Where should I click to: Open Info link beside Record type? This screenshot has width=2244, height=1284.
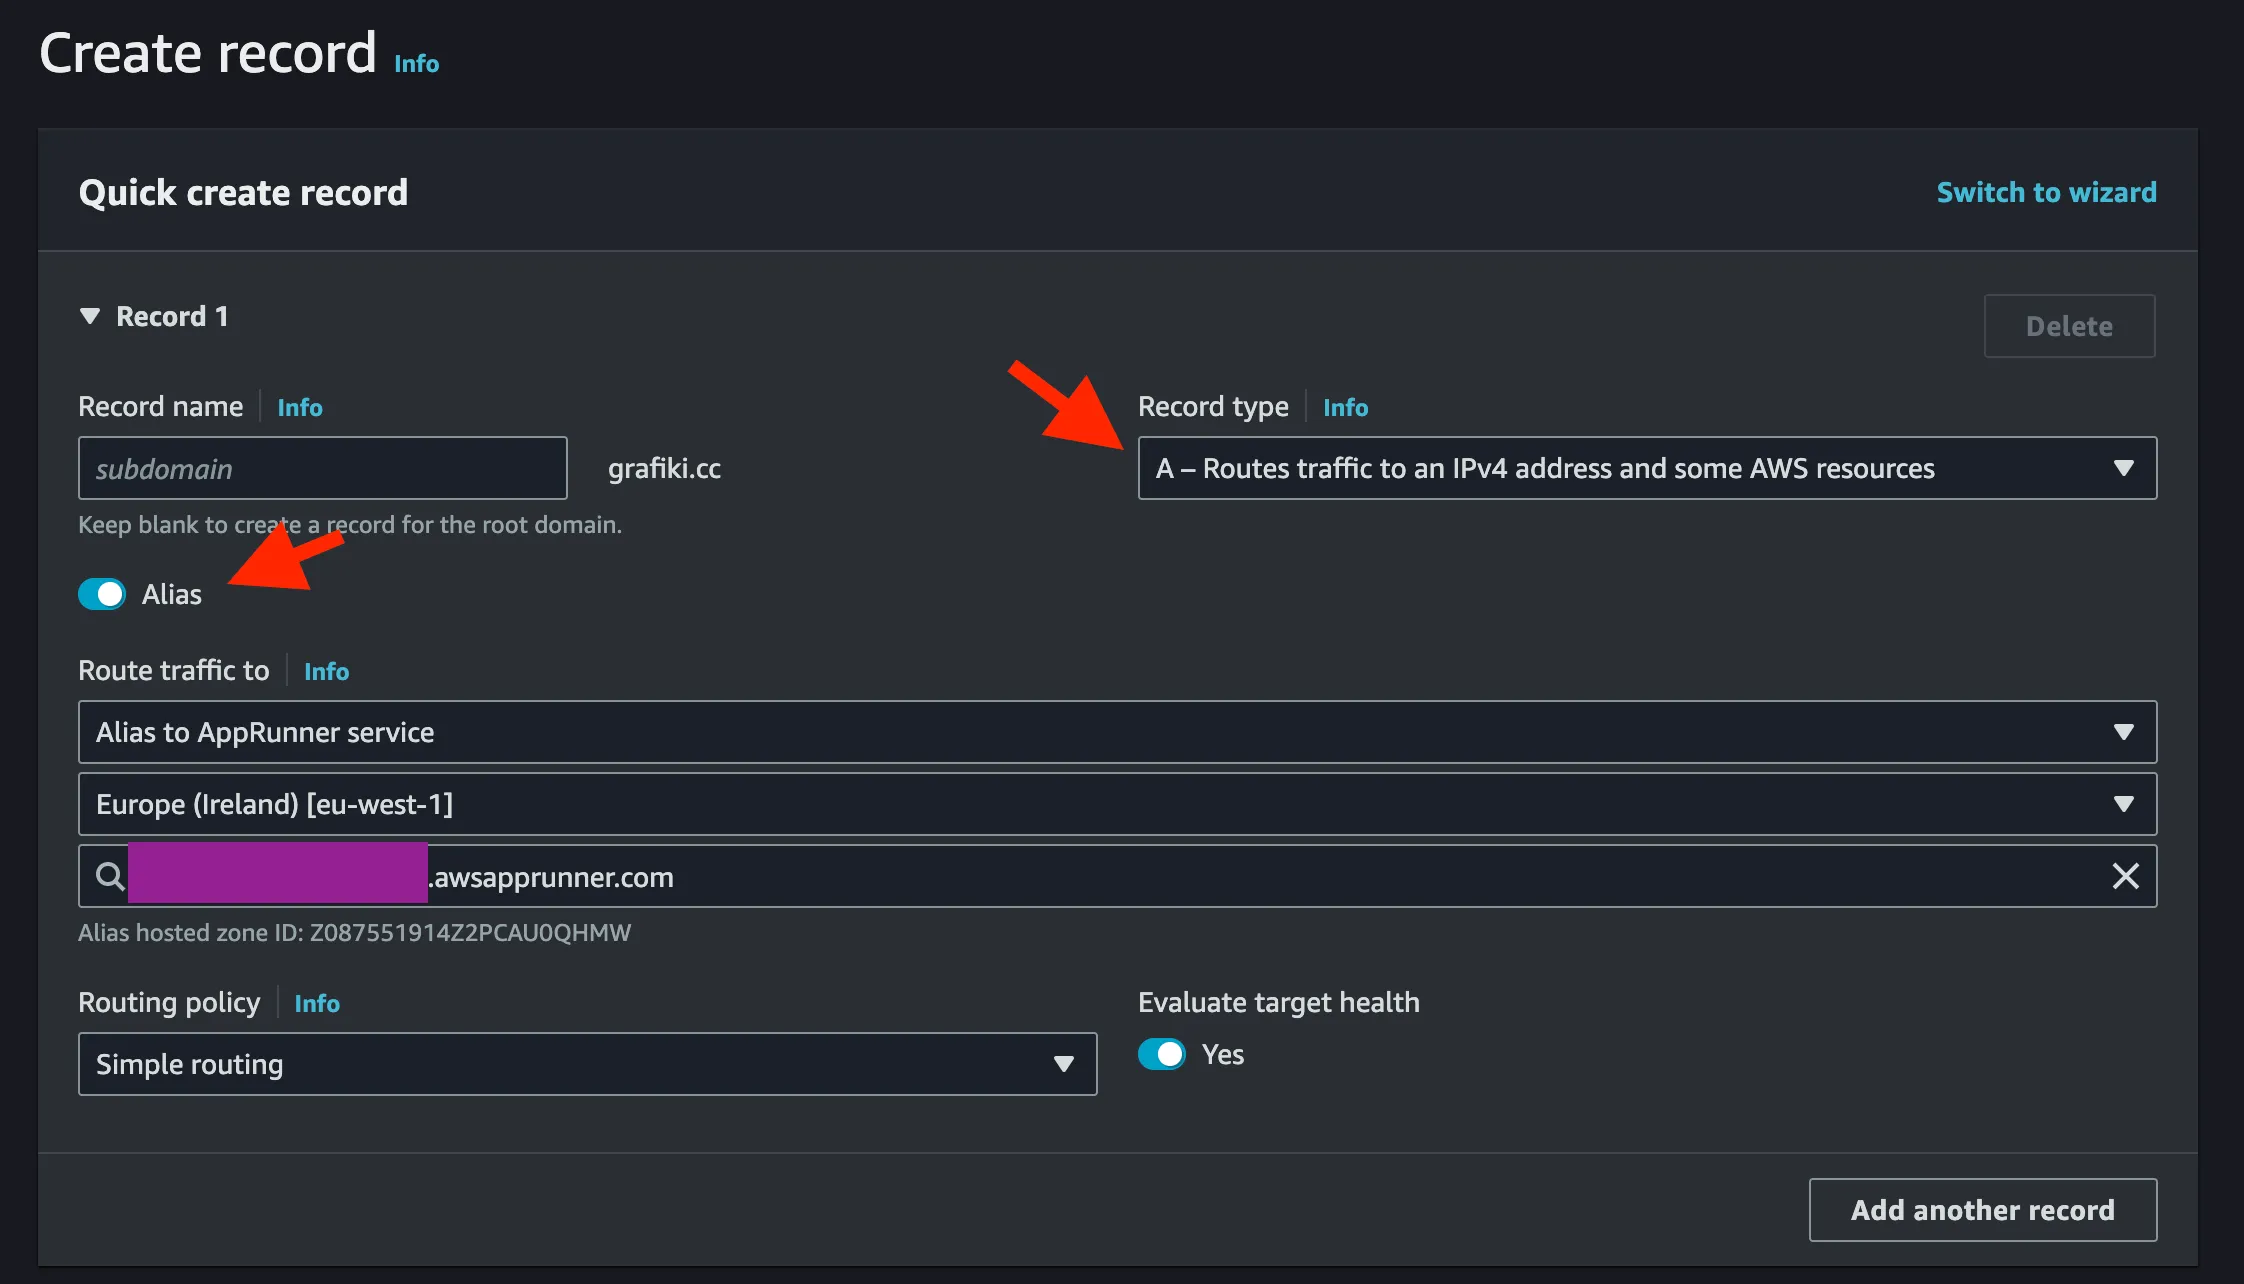[x=1345, y=407]
